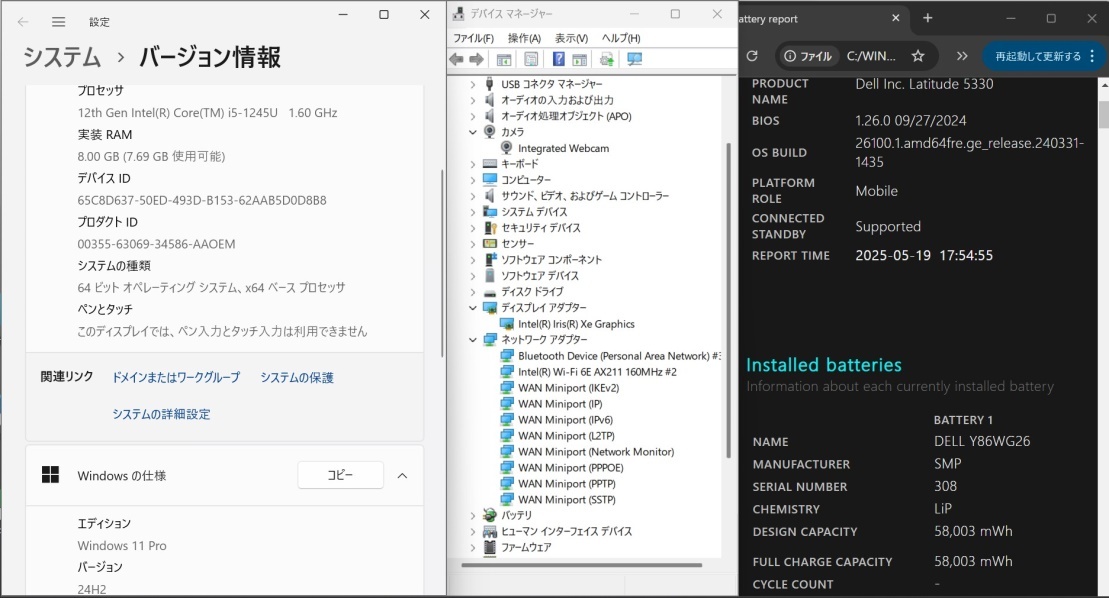This screenshot has width=1109, height=598.
Task: Click the blue Help question mark icon
Action: 558,59
